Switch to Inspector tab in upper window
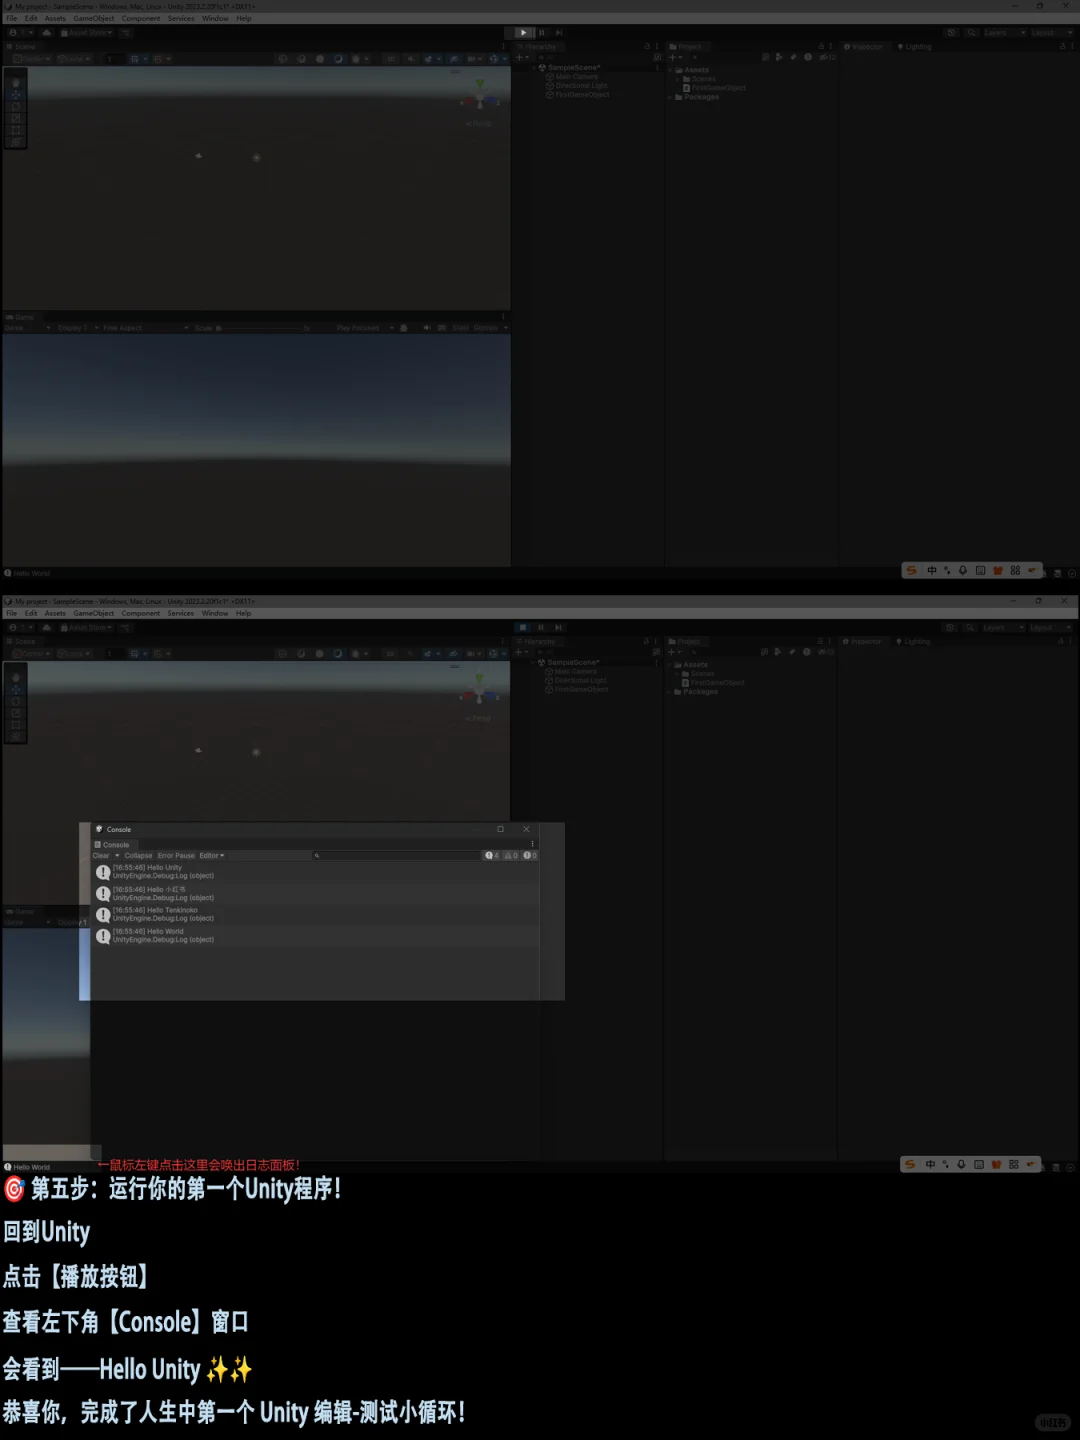This screenshot has height=1440, width=1080. click(x=864, y=47)
